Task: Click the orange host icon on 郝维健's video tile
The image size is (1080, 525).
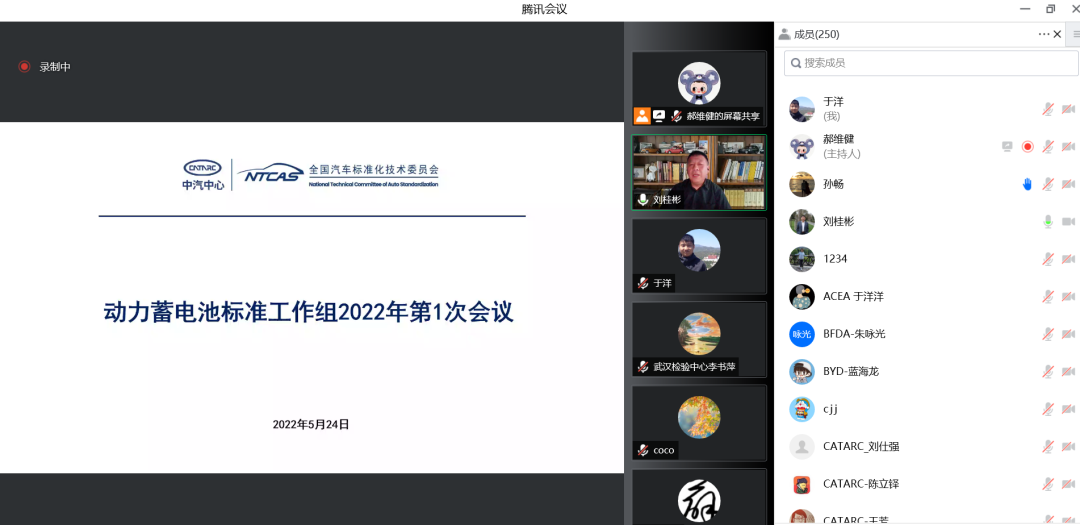Action: (x=642, y=116)
